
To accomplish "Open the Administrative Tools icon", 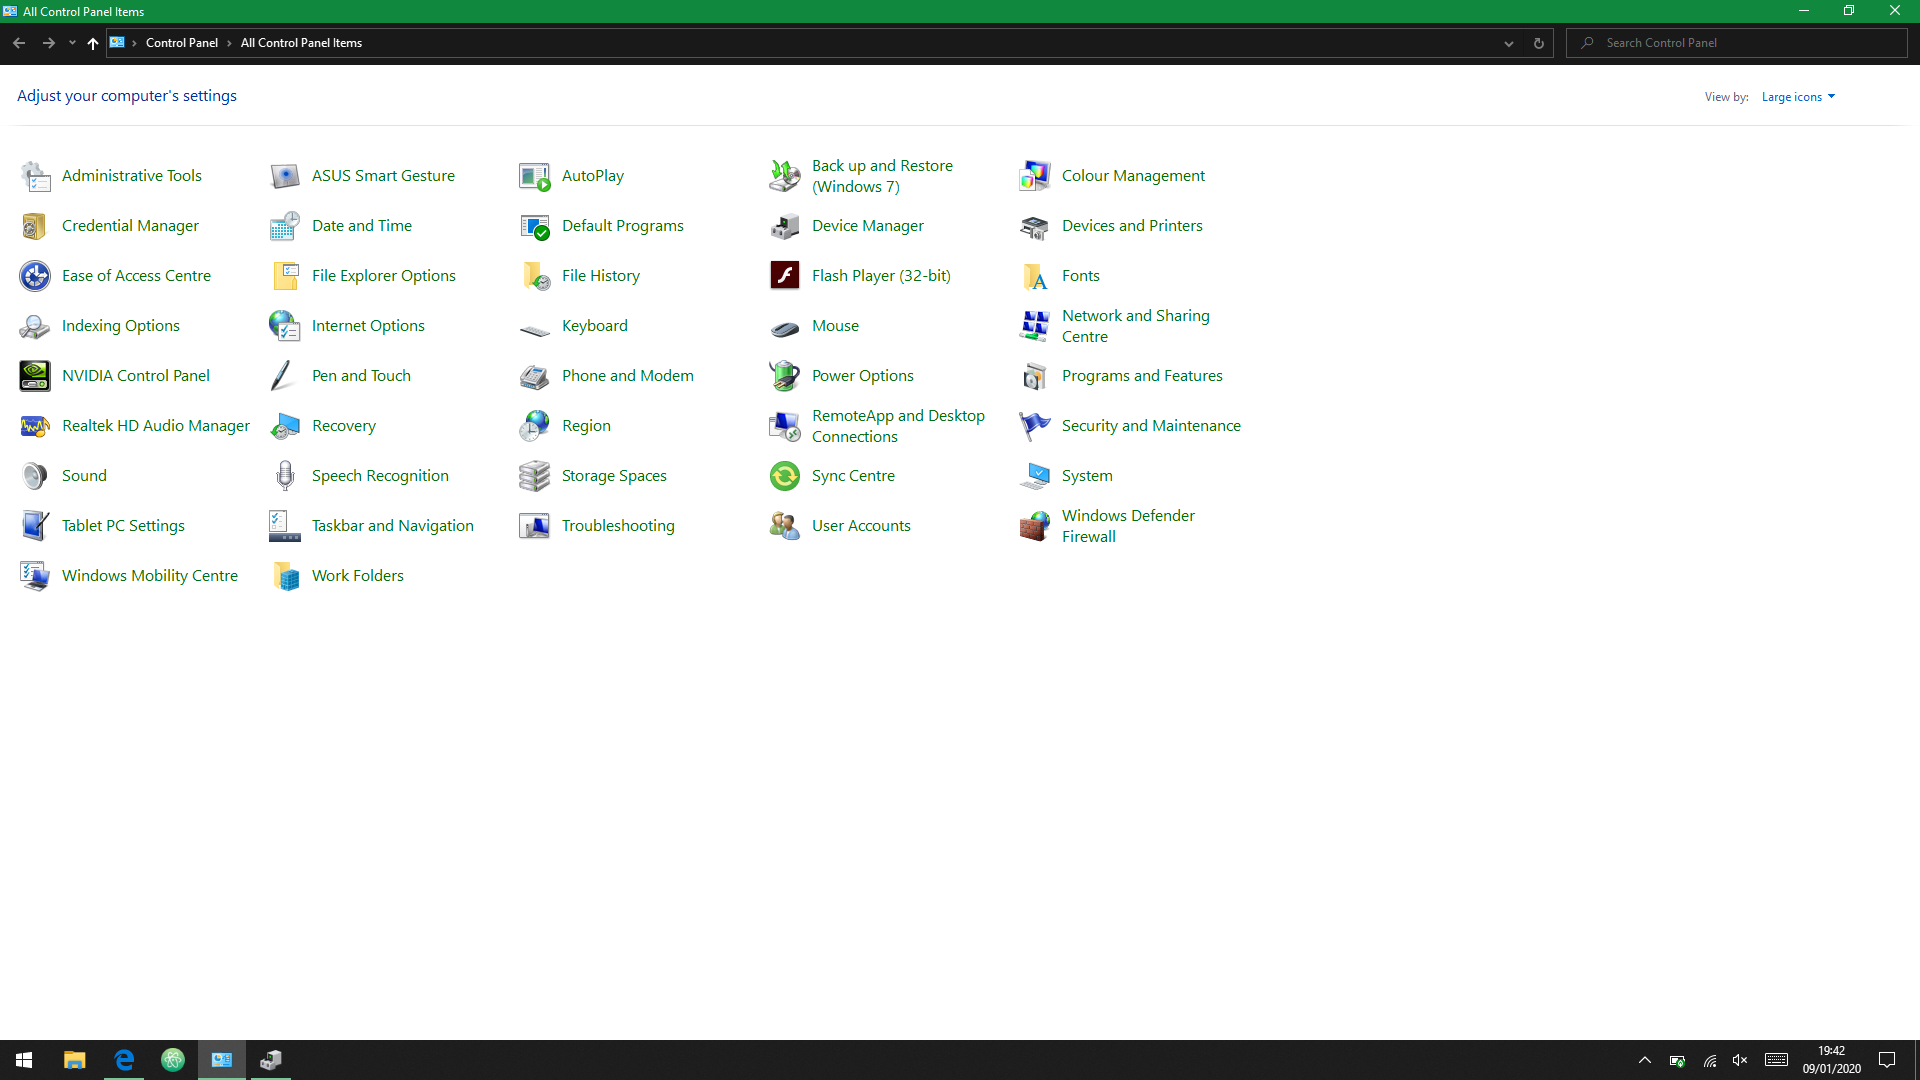I will pos(35,176).
